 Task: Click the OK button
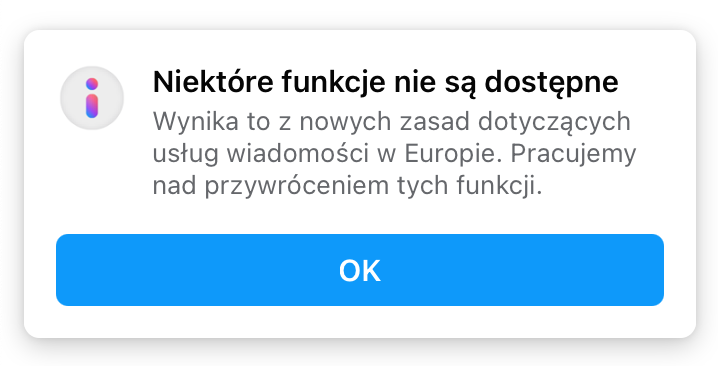tap(359, 270)
